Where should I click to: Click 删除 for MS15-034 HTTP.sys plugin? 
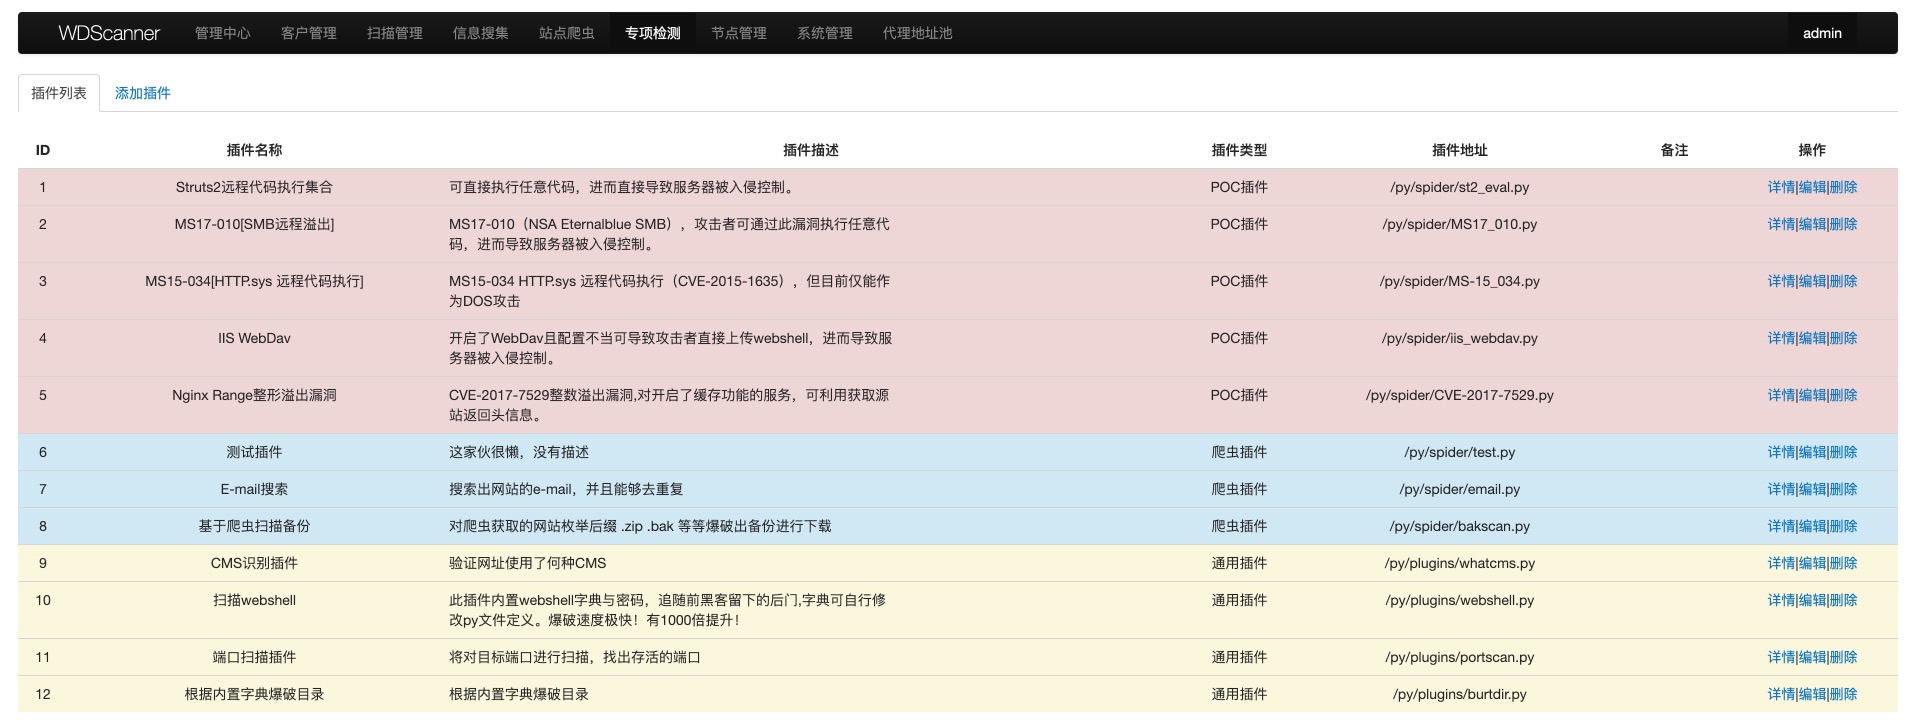point(1843,281)
